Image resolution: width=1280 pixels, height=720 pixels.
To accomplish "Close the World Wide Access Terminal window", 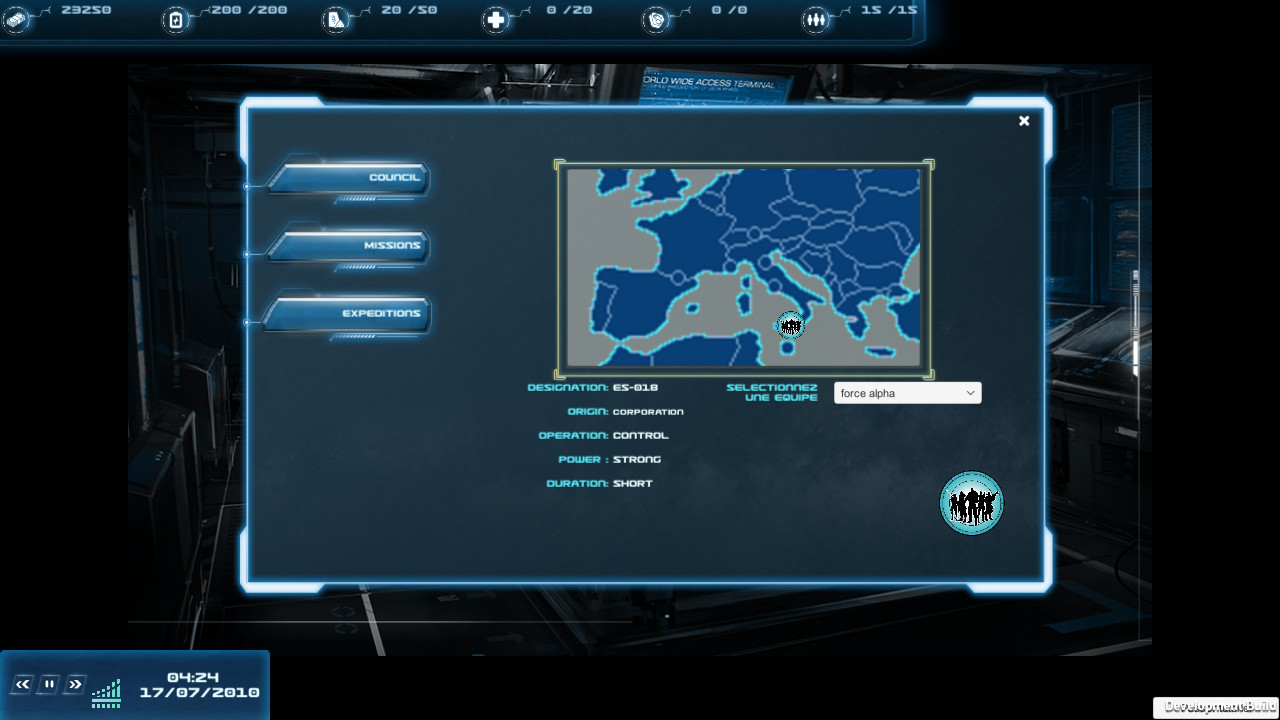I will [1023, 120].
